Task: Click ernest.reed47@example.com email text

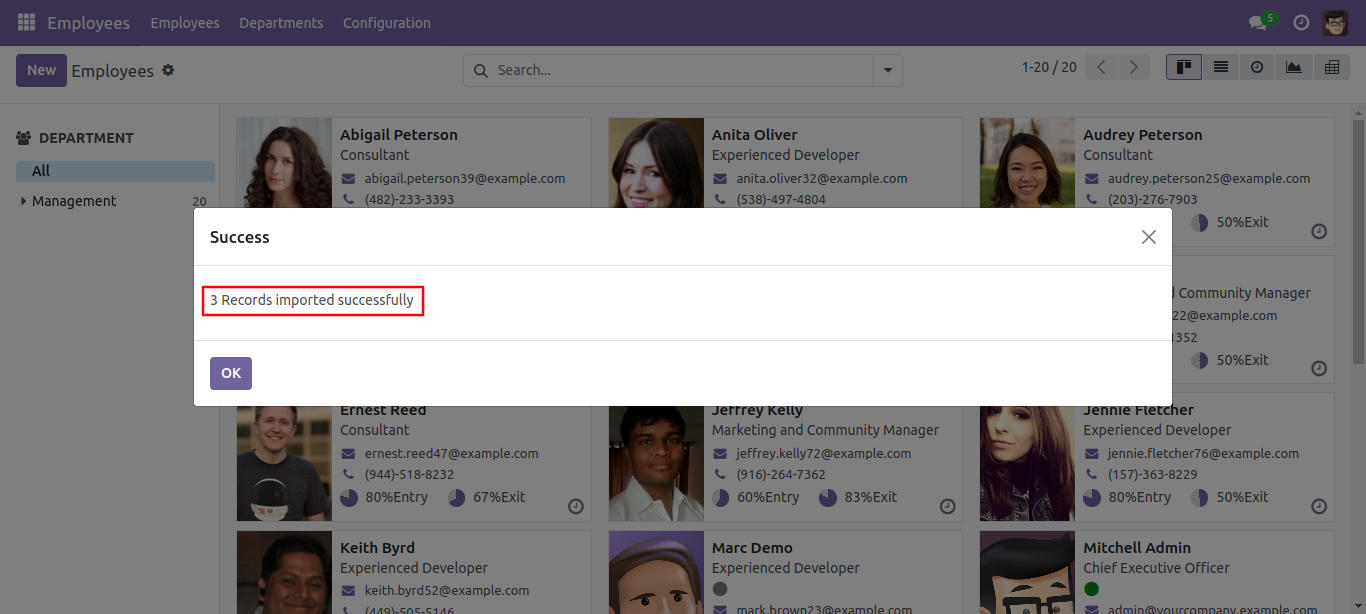Action: 451,453
